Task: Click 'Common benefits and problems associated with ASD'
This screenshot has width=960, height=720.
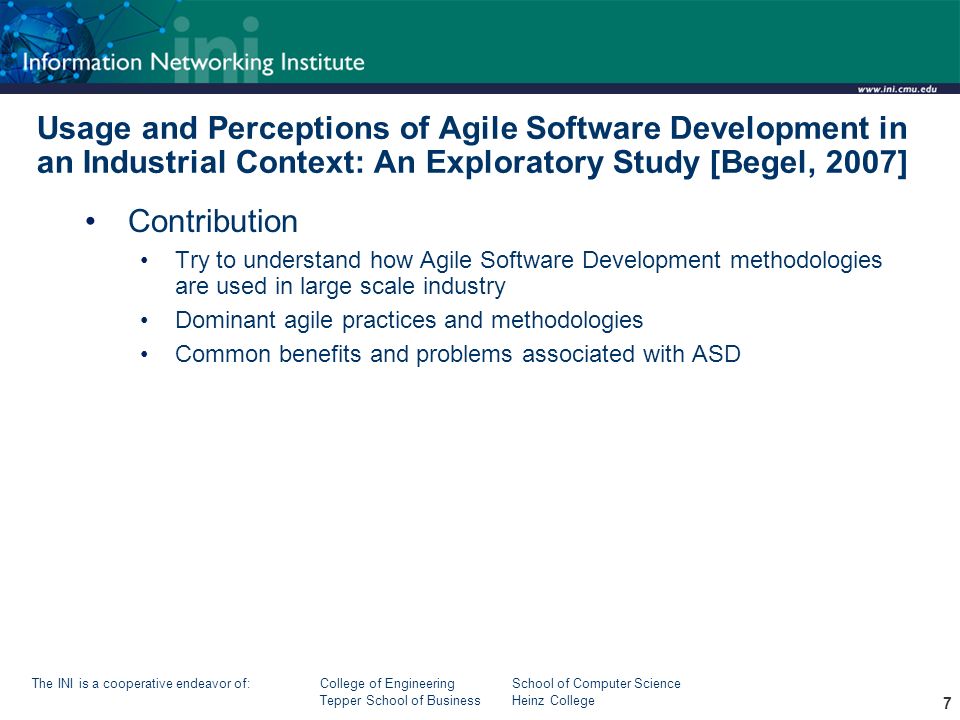Action: pyautogui.click(x=458, y=354)
